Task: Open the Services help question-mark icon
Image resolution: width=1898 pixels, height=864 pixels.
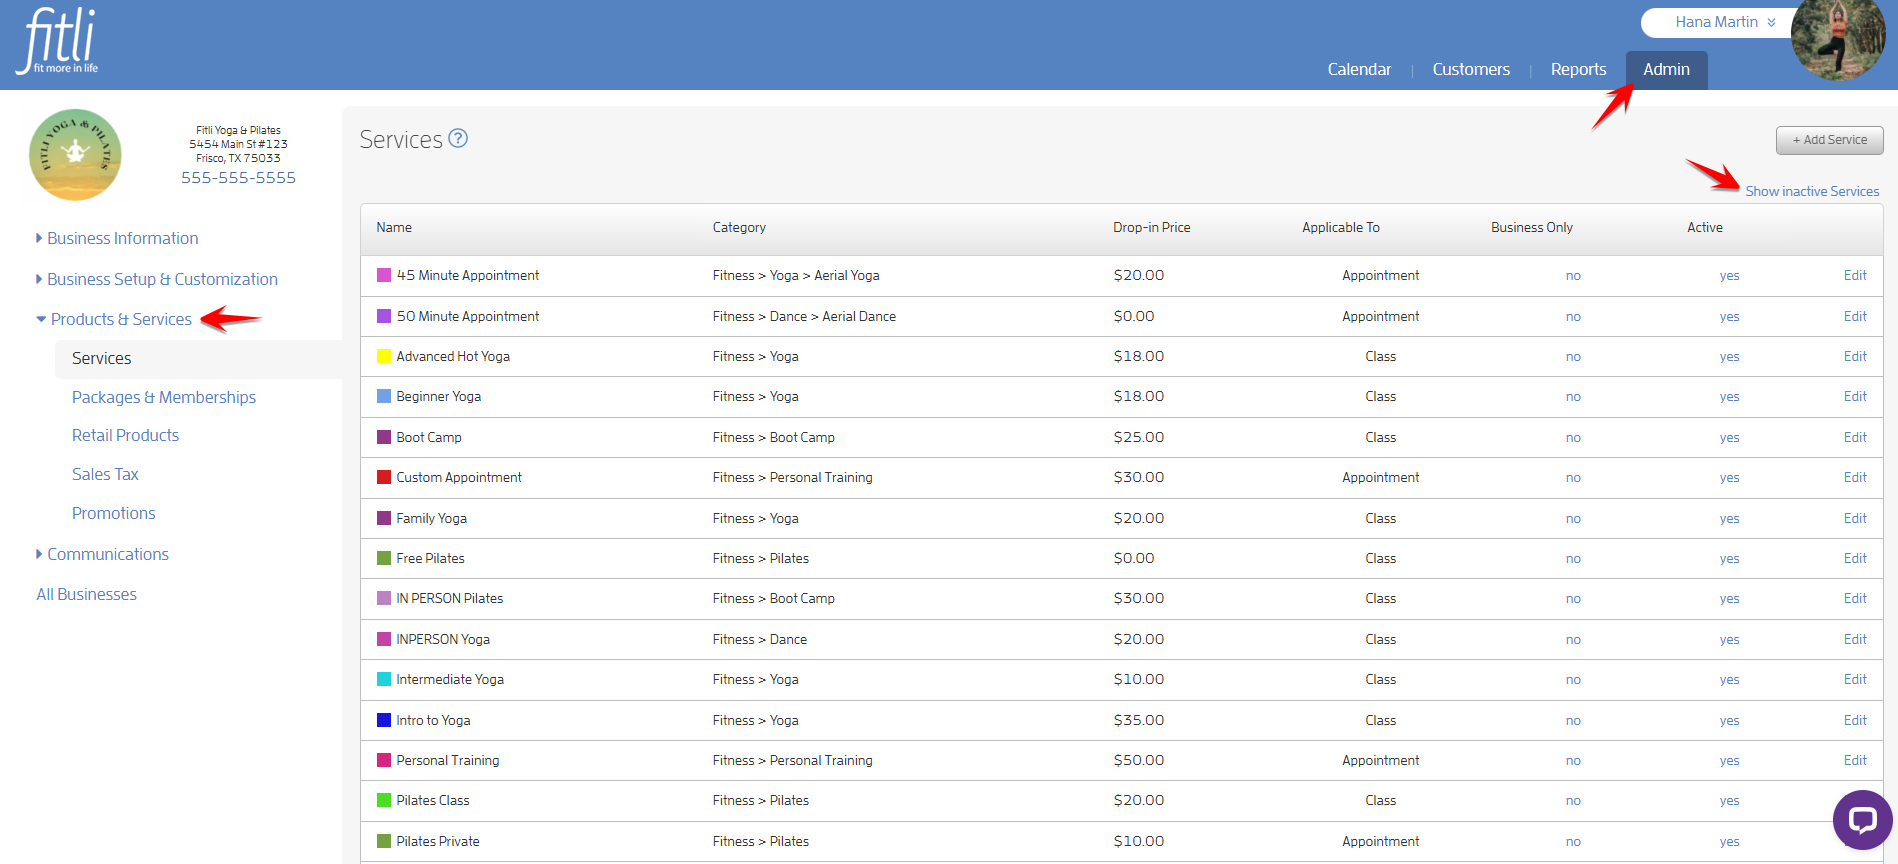Action: (x=458, y=138)
